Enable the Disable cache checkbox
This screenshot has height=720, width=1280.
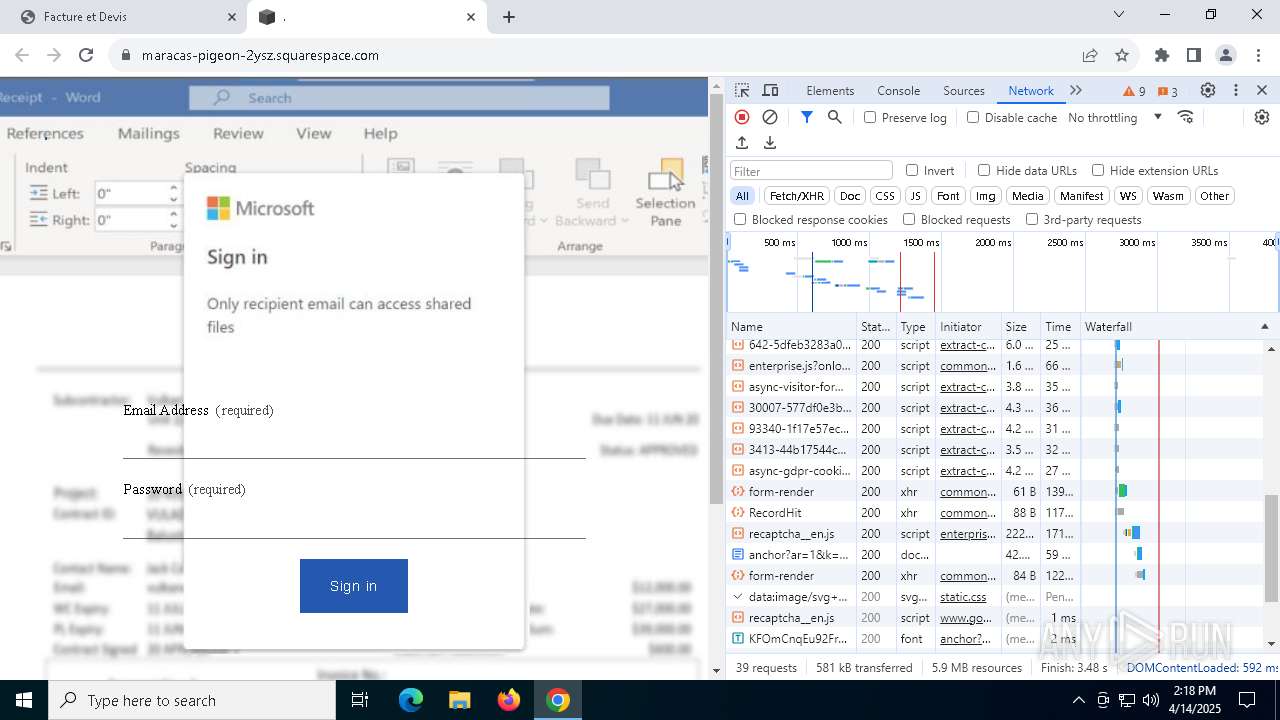(973, 117)
